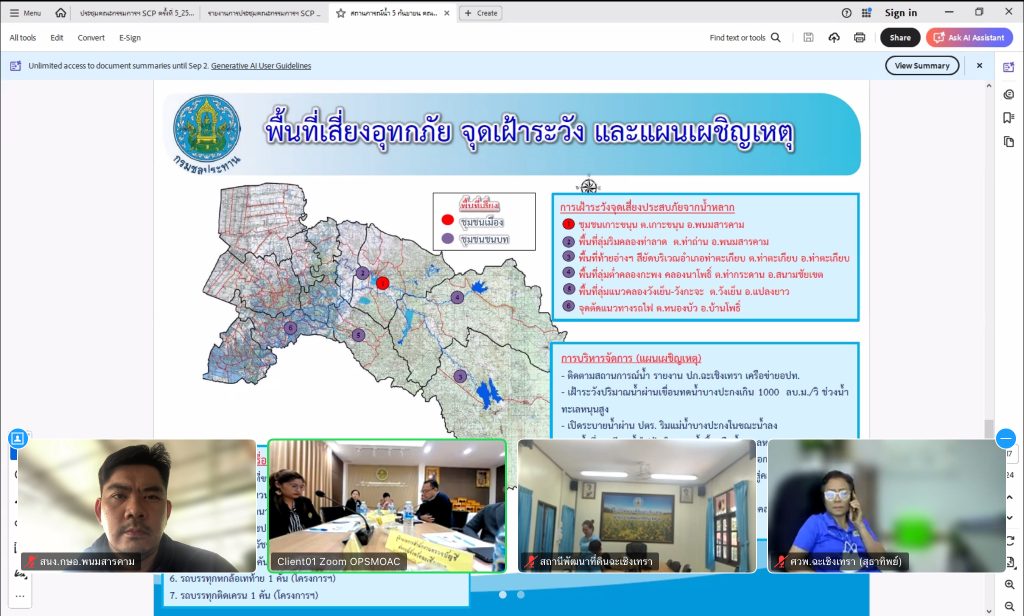The width and height of the screenshot is (1024, 616).
Task: Click the purple marker number 2 on the map
Action: click(x=362, y=273)
